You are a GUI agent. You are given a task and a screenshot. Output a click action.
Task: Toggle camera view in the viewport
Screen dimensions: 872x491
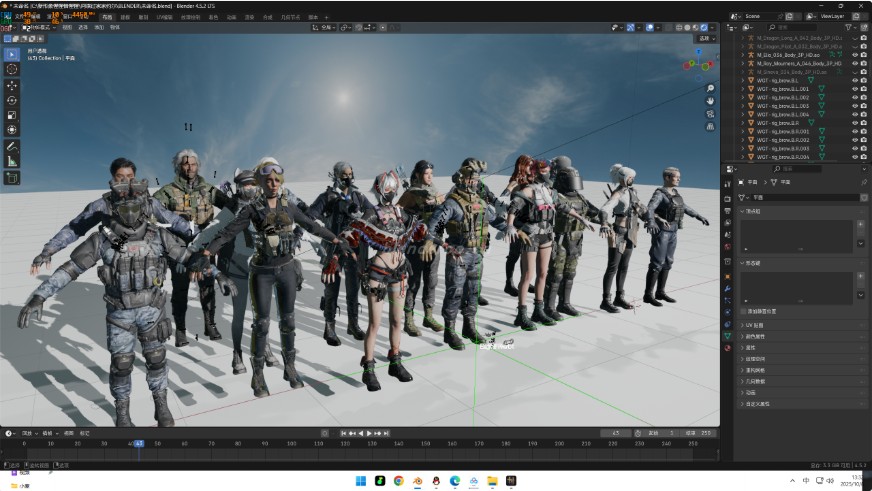pyautogui.click(x=710, y=114)
